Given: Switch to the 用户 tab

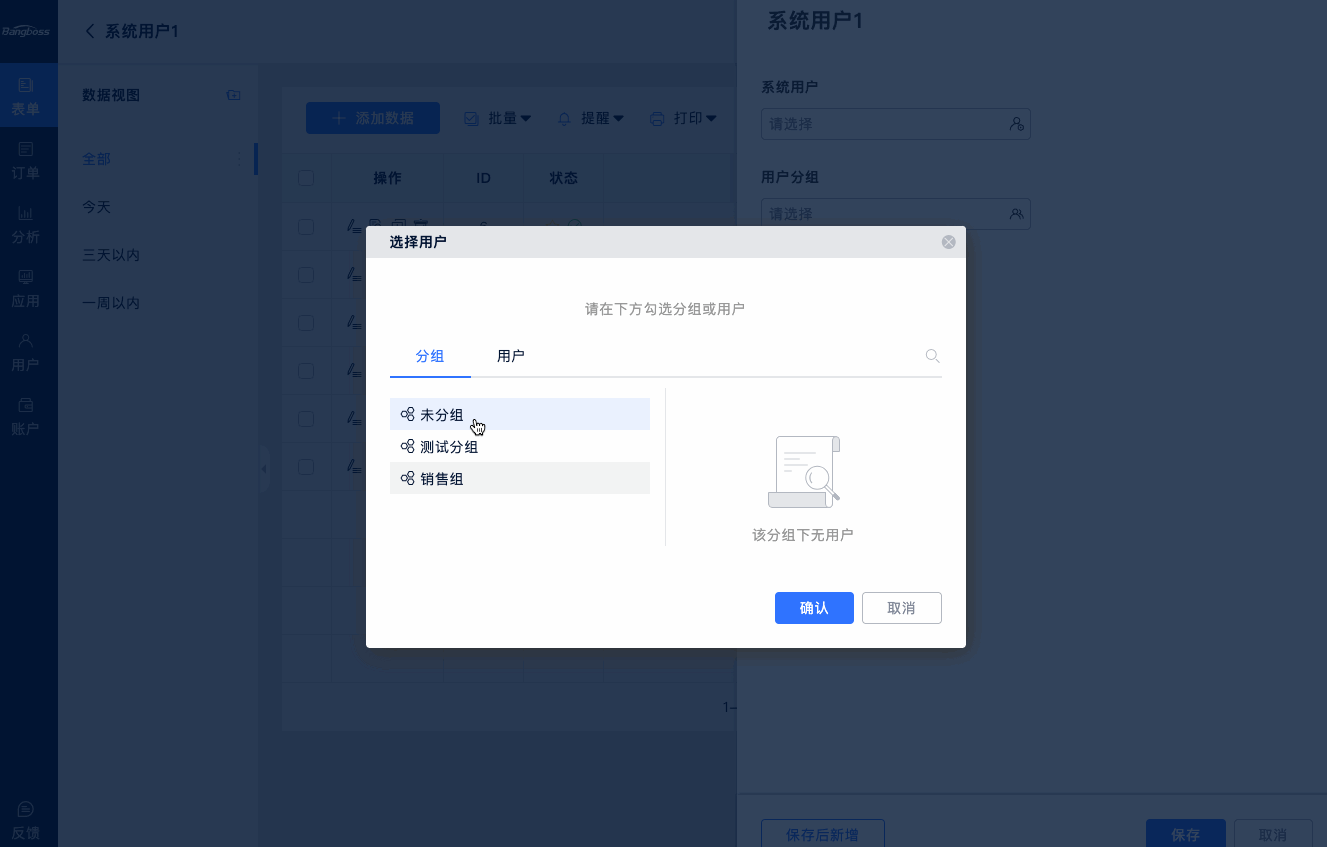Looking at the screenshot, I should coord(510,356).
